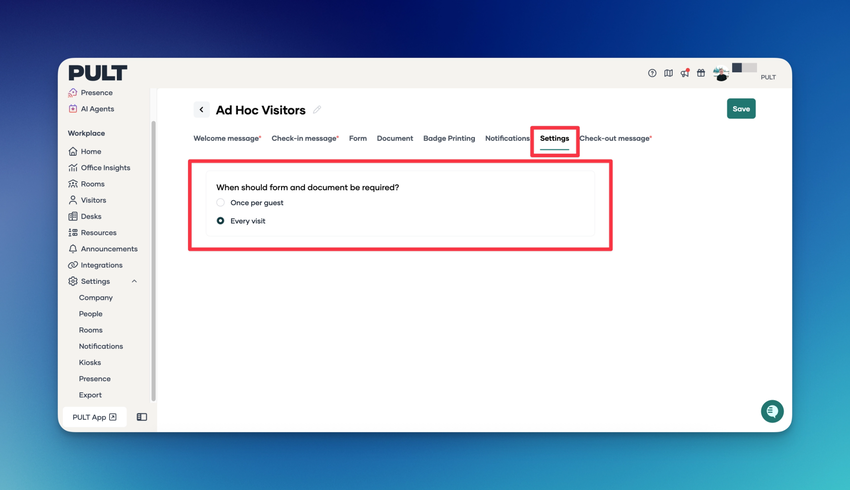
Task: Switch to the Check-out message tab
Action: coord(615,139)
